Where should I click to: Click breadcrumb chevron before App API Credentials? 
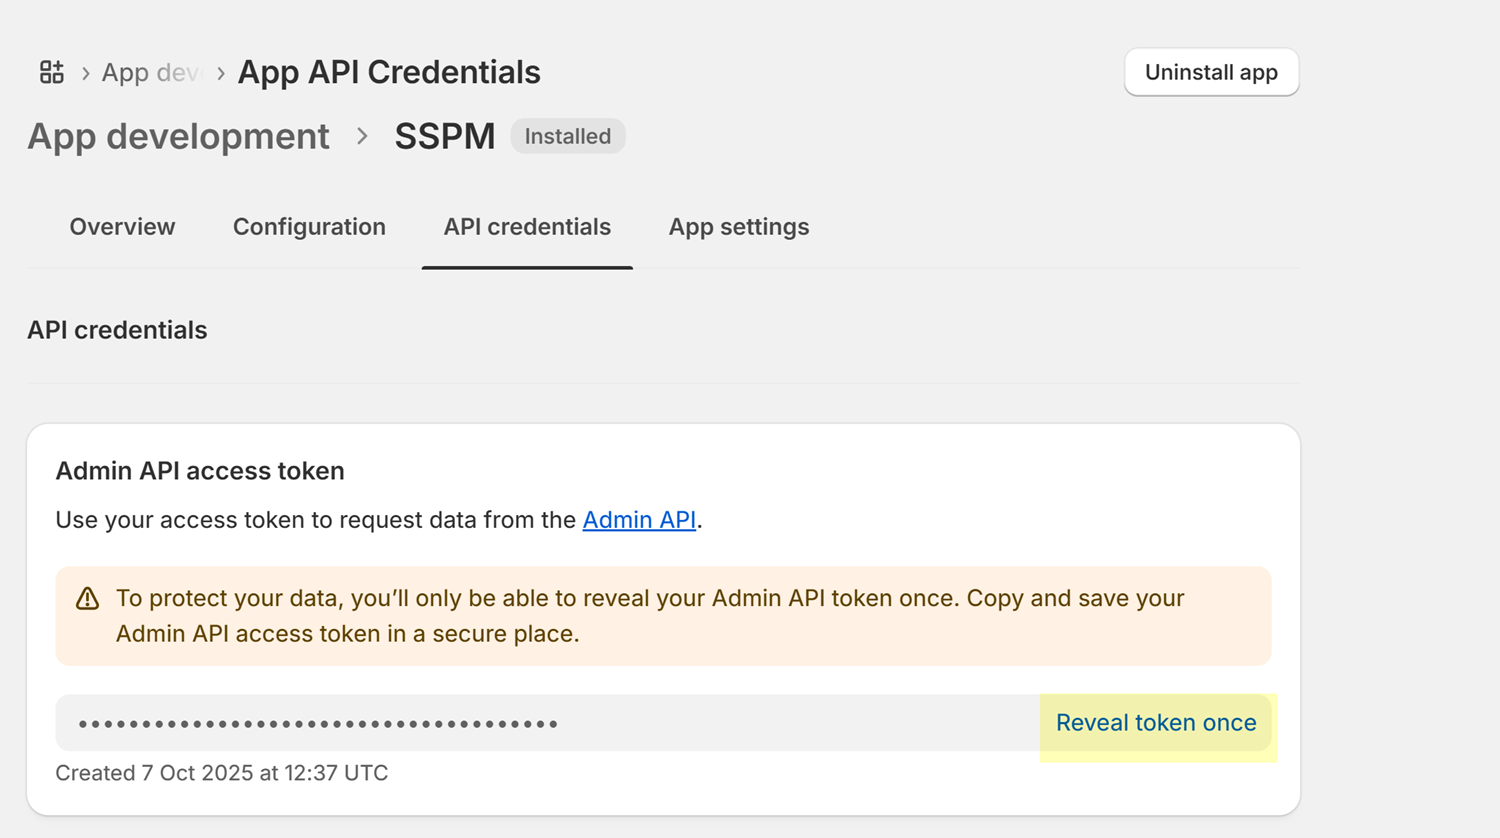click(221, 73)
